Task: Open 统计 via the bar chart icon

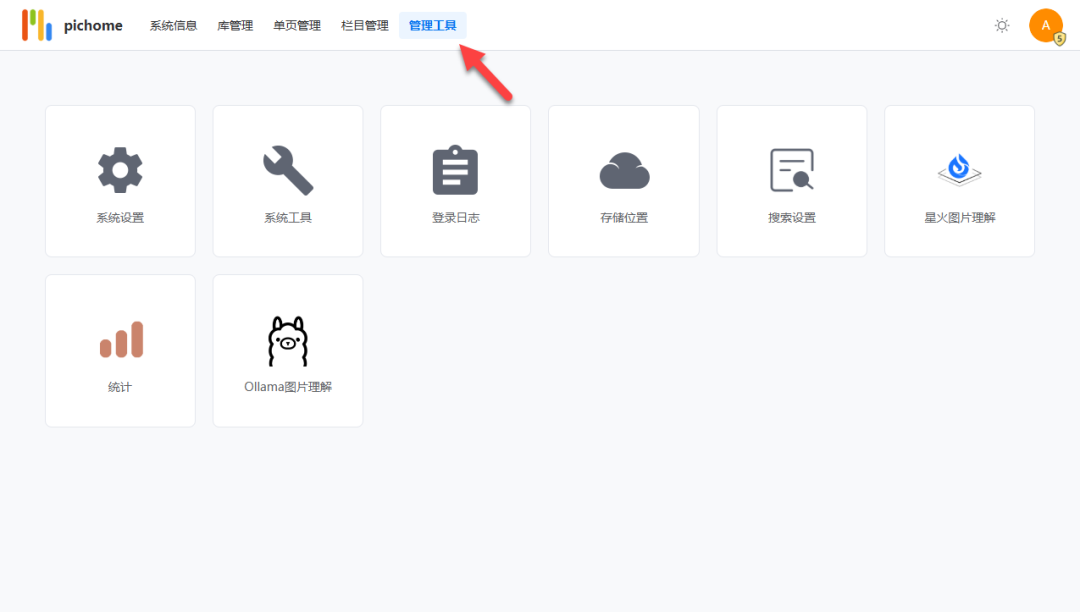Action: 119,338
